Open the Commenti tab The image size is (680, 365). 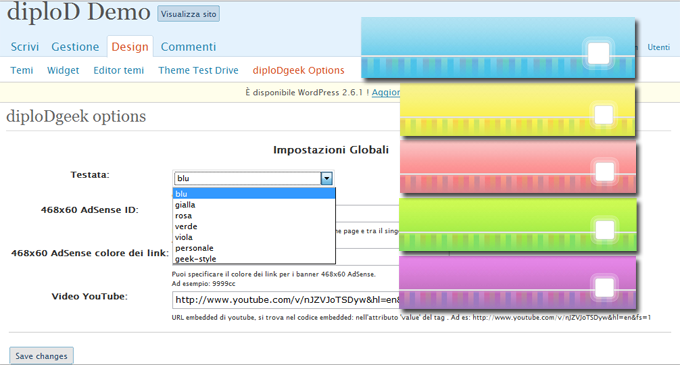(188, 47)
